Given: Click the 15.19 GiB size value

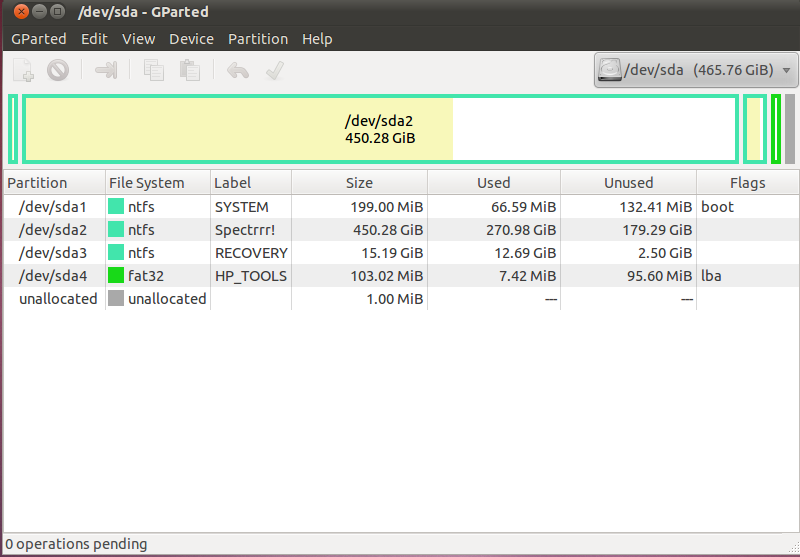Looking at the screenshot, I should click(392, 253).
